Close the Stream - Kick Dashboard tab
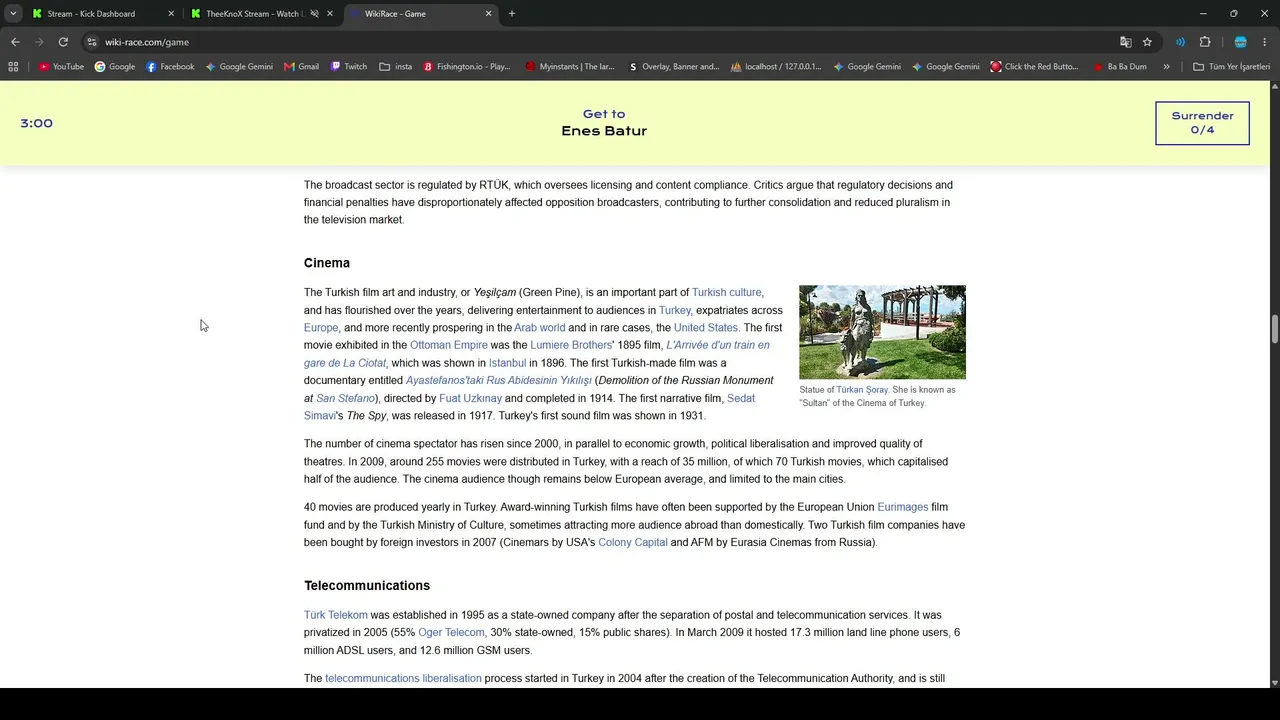This screenshot has height=720, width=1280. (x=171, y=14)
